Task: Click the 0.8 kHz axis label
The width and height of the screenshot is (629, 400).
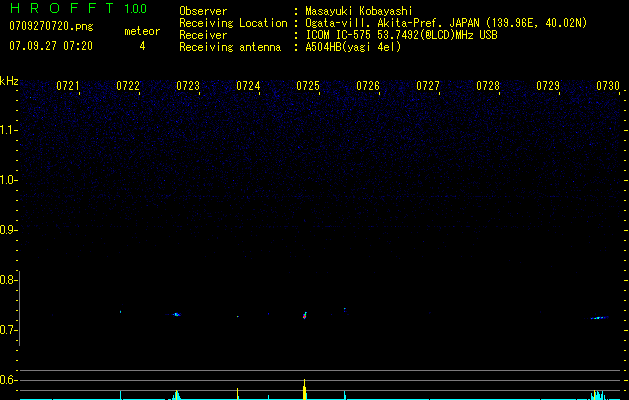Action: [x=7, y=280]
